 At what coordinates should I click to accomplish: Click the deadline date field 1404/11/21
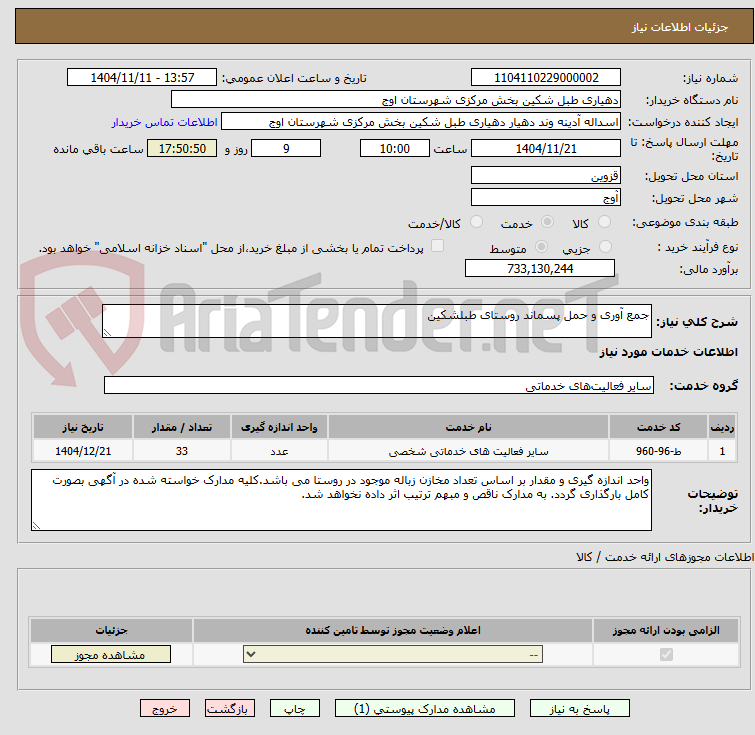coord(546,148)
